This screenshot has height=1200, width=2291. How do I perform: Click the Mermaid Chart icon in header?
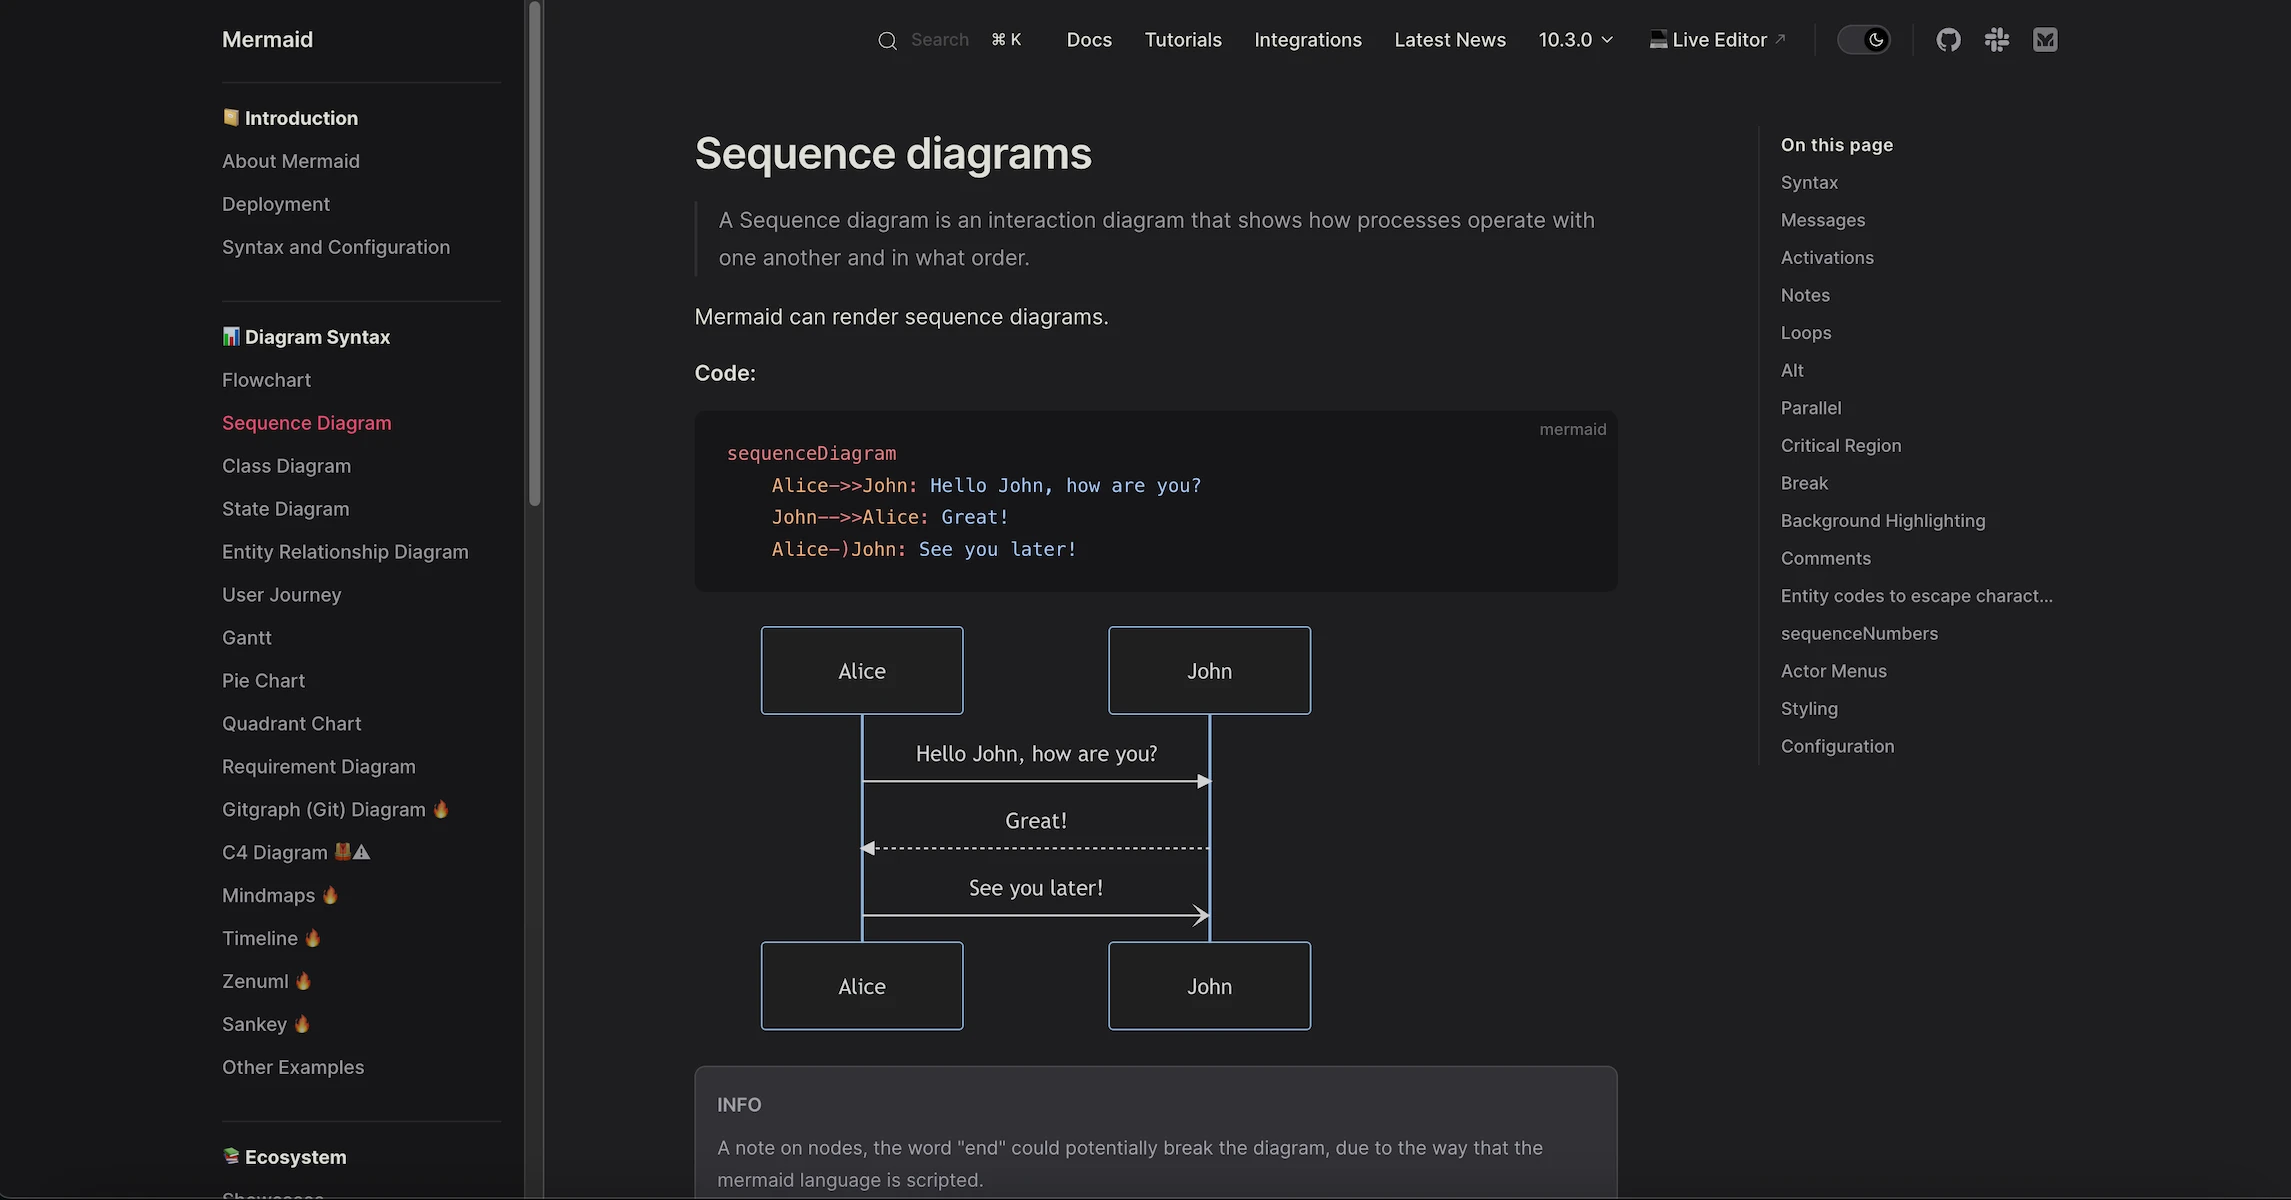click(x=2045, y=40)
